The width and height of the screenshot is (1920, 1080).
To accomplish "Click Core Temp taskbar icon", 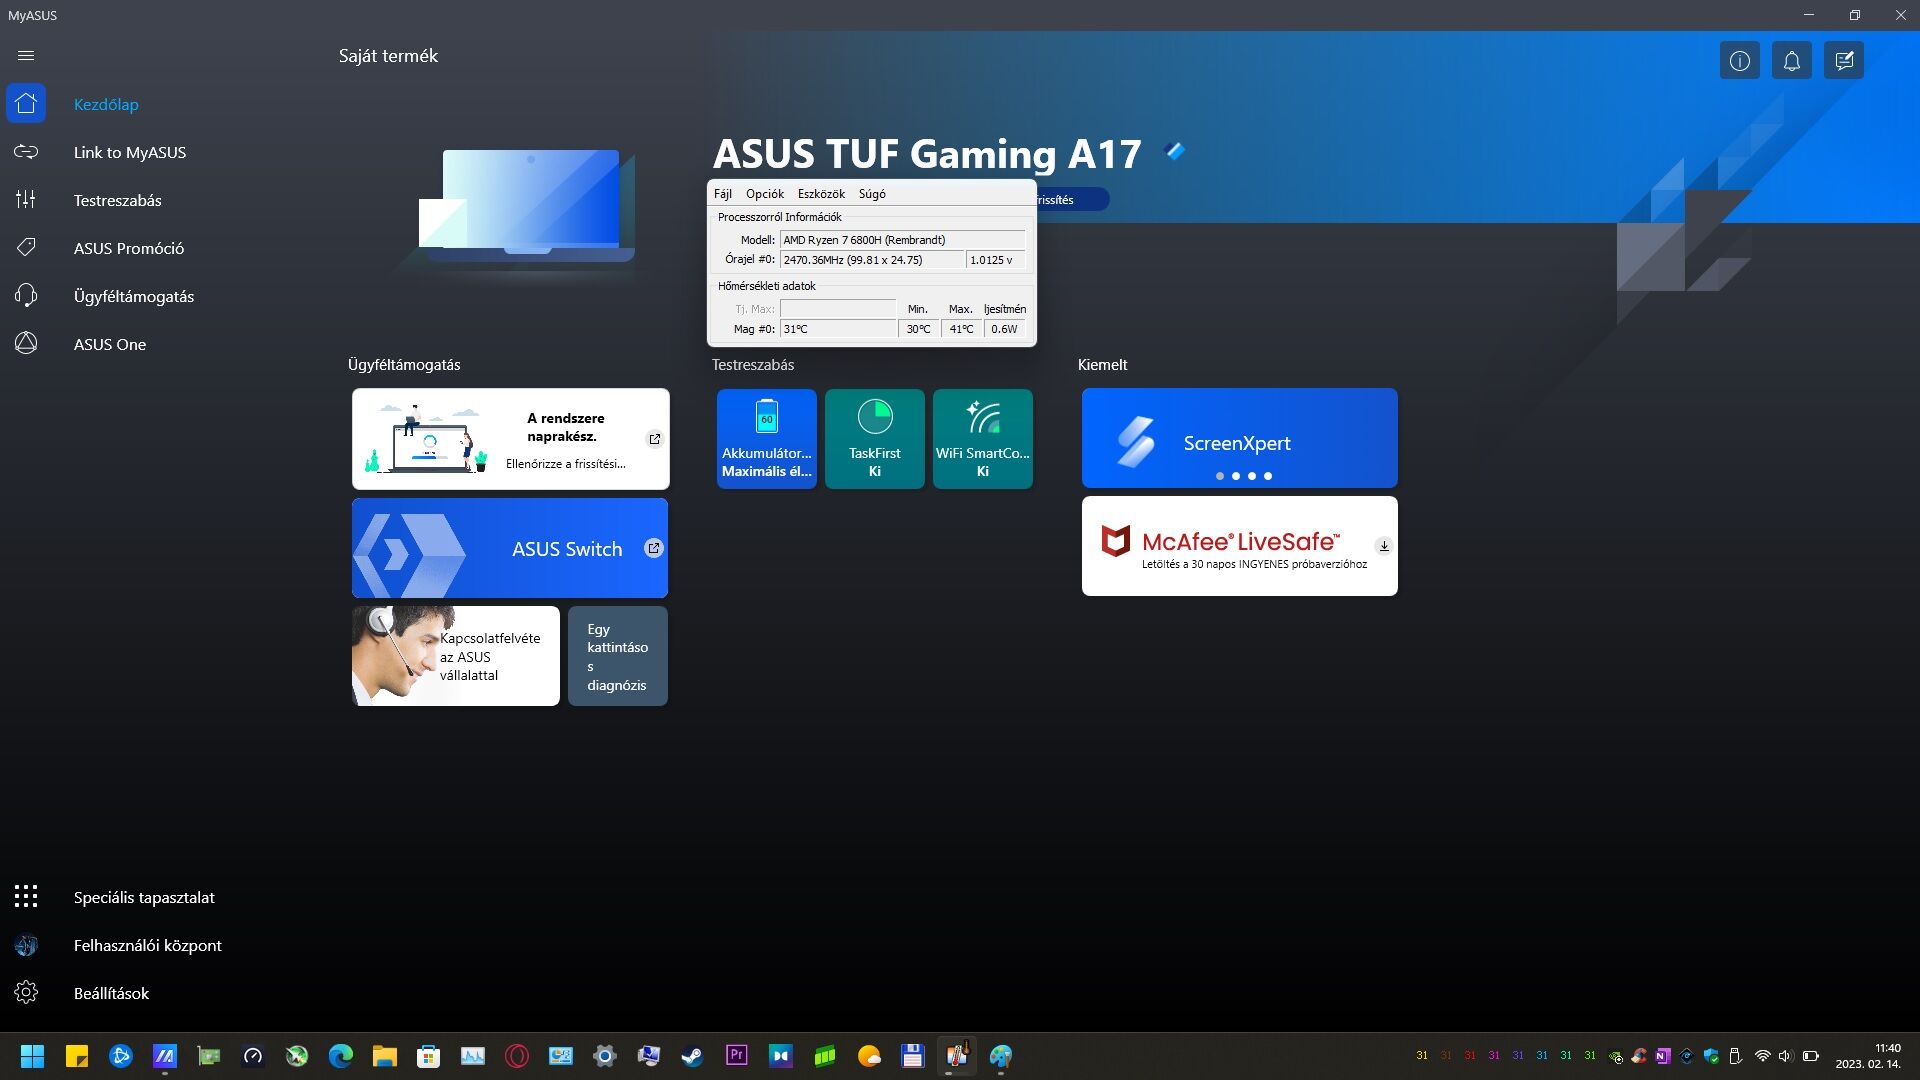I will [957, 1056].
